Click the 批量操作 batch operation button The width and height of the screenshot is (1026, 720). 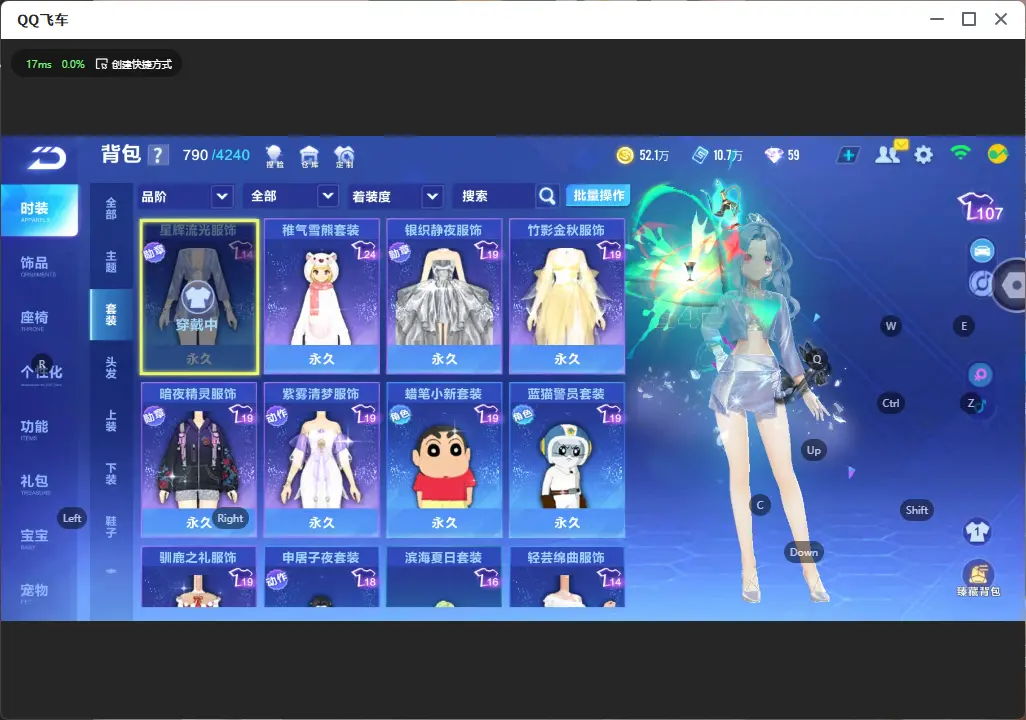click(x=598, y=196)
